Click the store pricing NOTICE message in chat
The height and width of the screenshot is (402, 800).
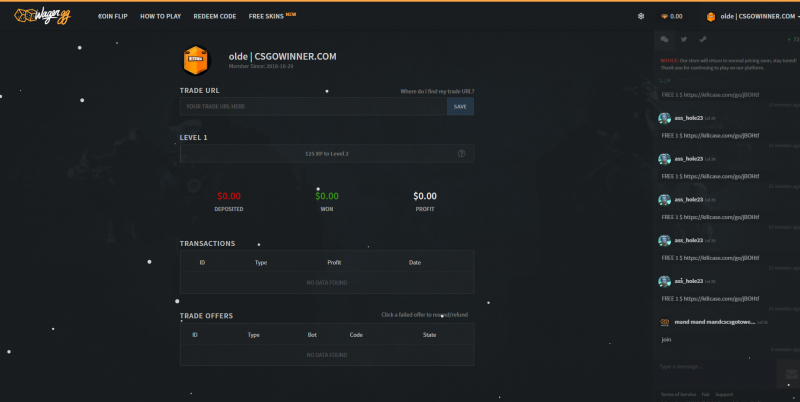point(728,64)
